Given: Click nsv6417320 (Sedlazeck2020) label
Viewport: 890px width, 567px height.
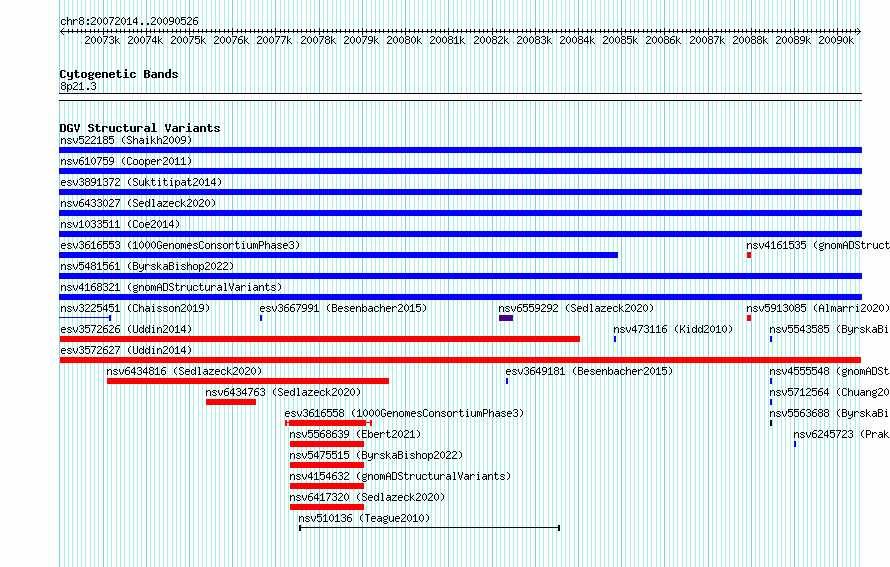Looking at the screenshot, I should point(367,497).
